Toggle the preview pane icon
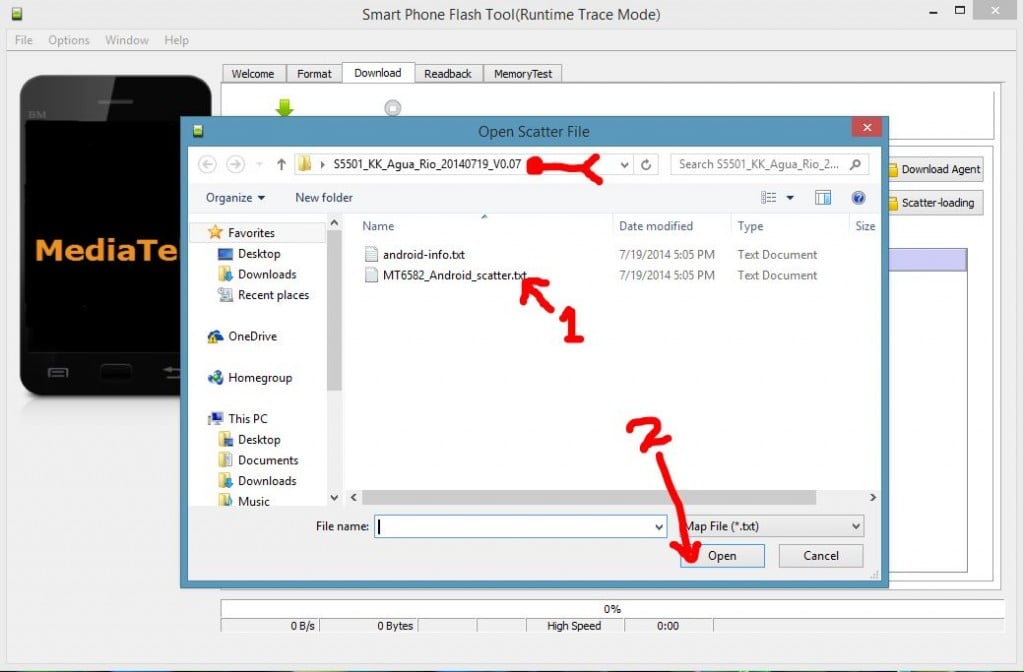Image resolution: width=1024 pixels, height=672 pixels. [823, 198]
